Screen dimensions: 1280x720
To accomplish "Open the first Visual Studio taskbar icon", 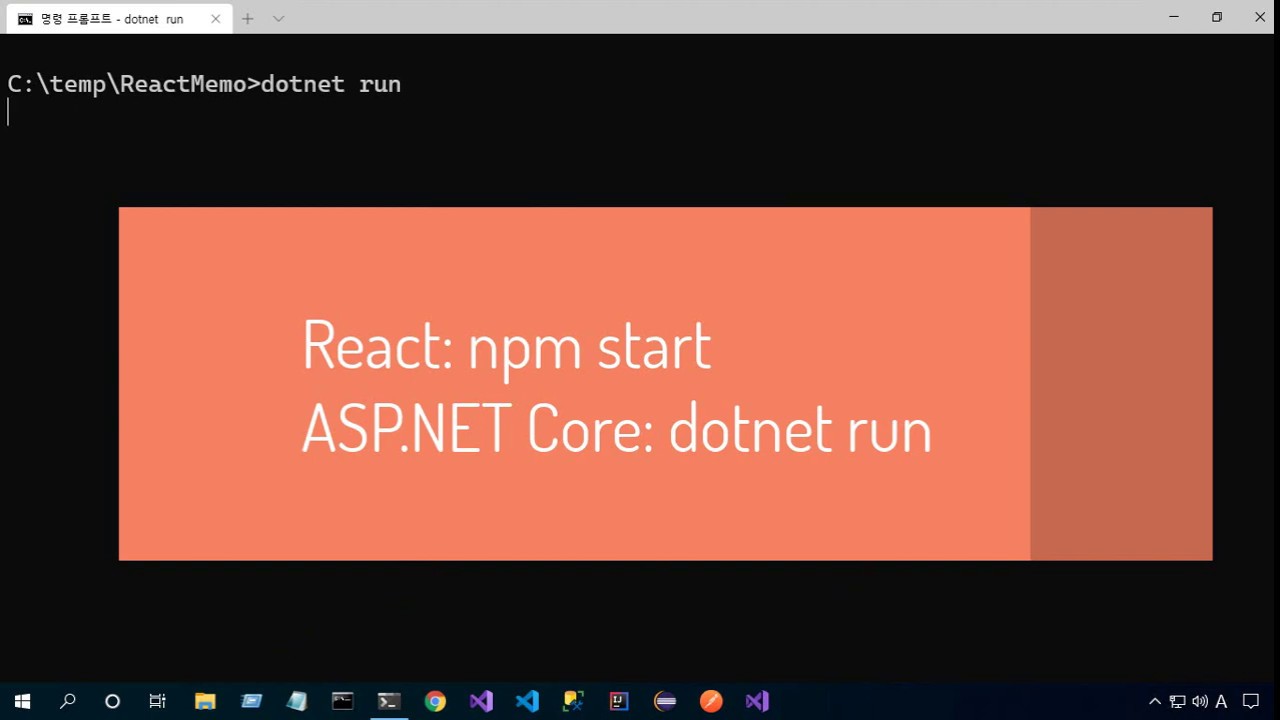I will [x=481, y=701].
